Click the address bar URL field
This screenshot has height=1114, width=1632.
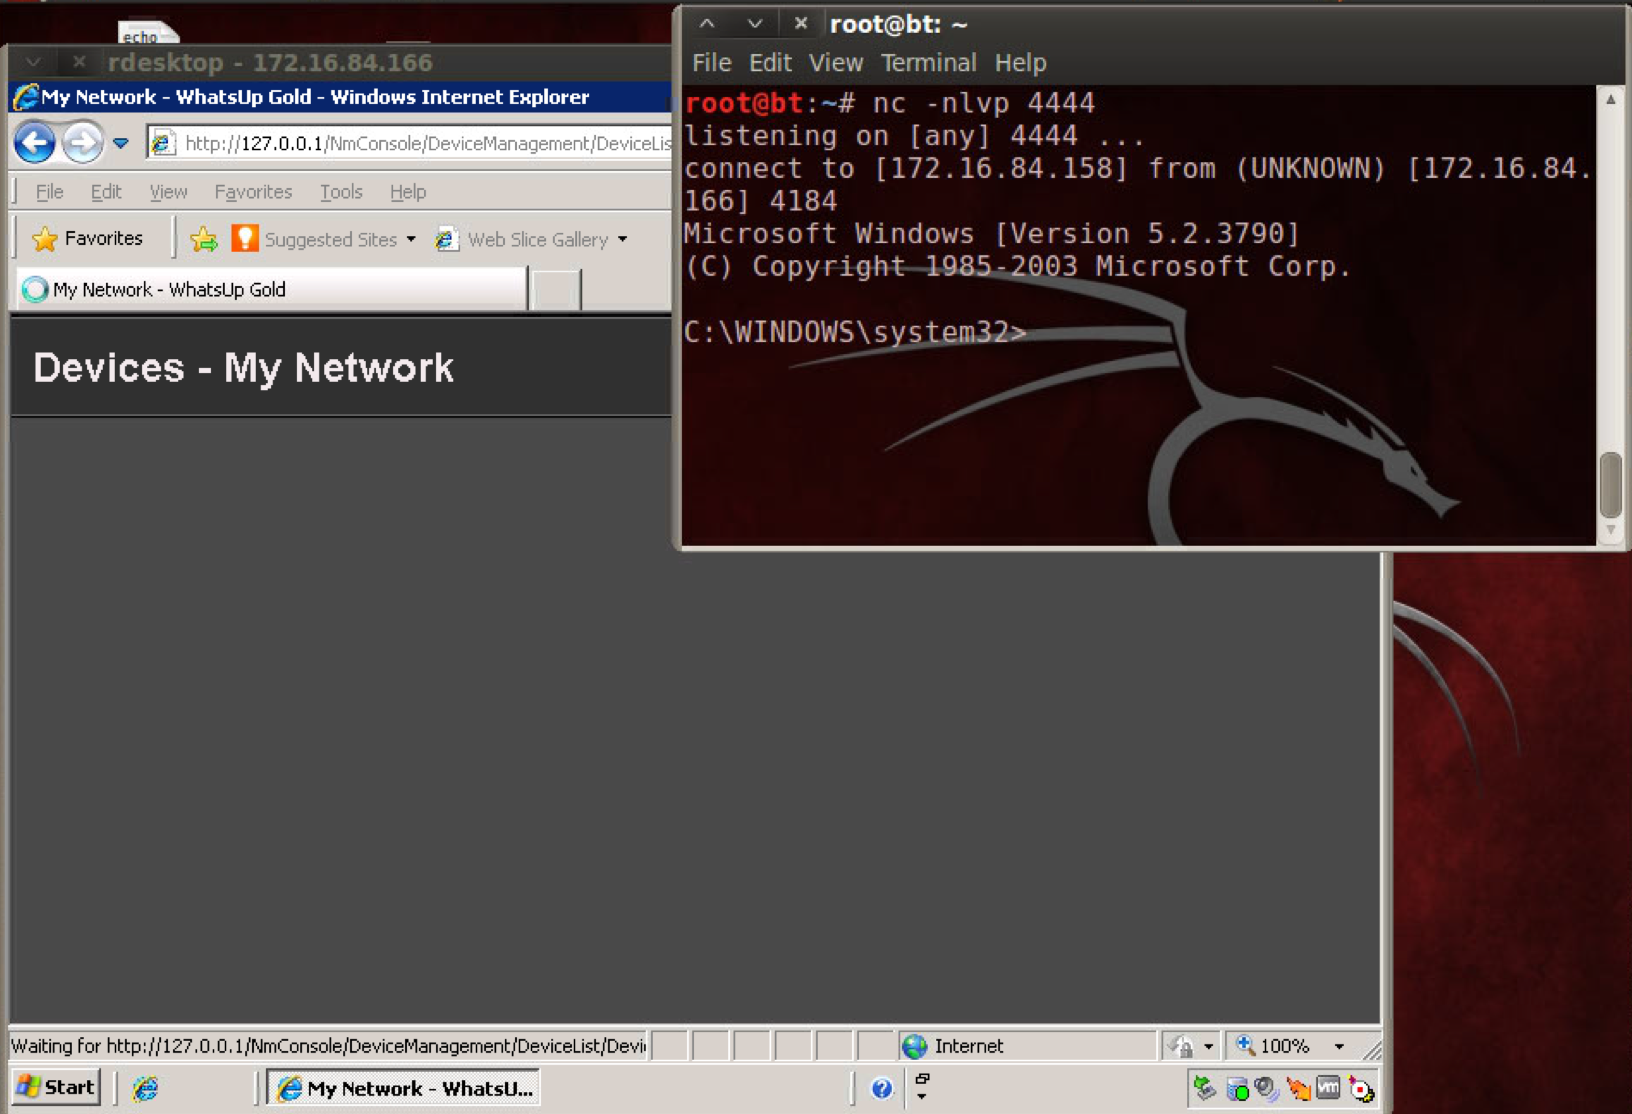click(x=410, y=143)
